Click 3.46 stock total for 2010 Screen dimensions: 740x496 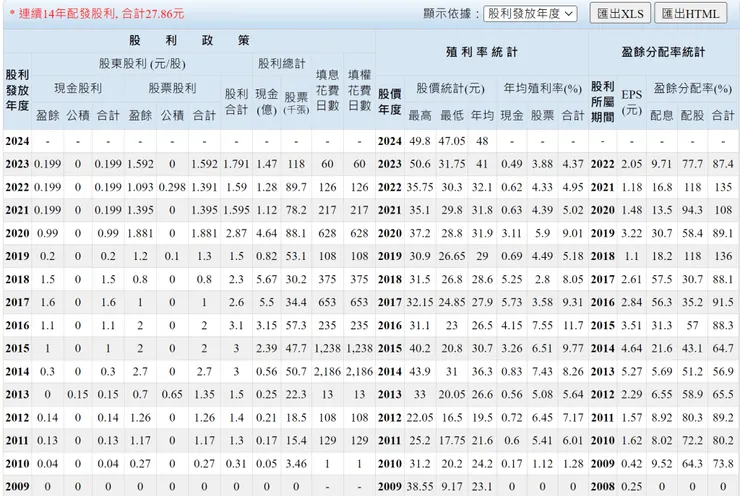point(296,463)
